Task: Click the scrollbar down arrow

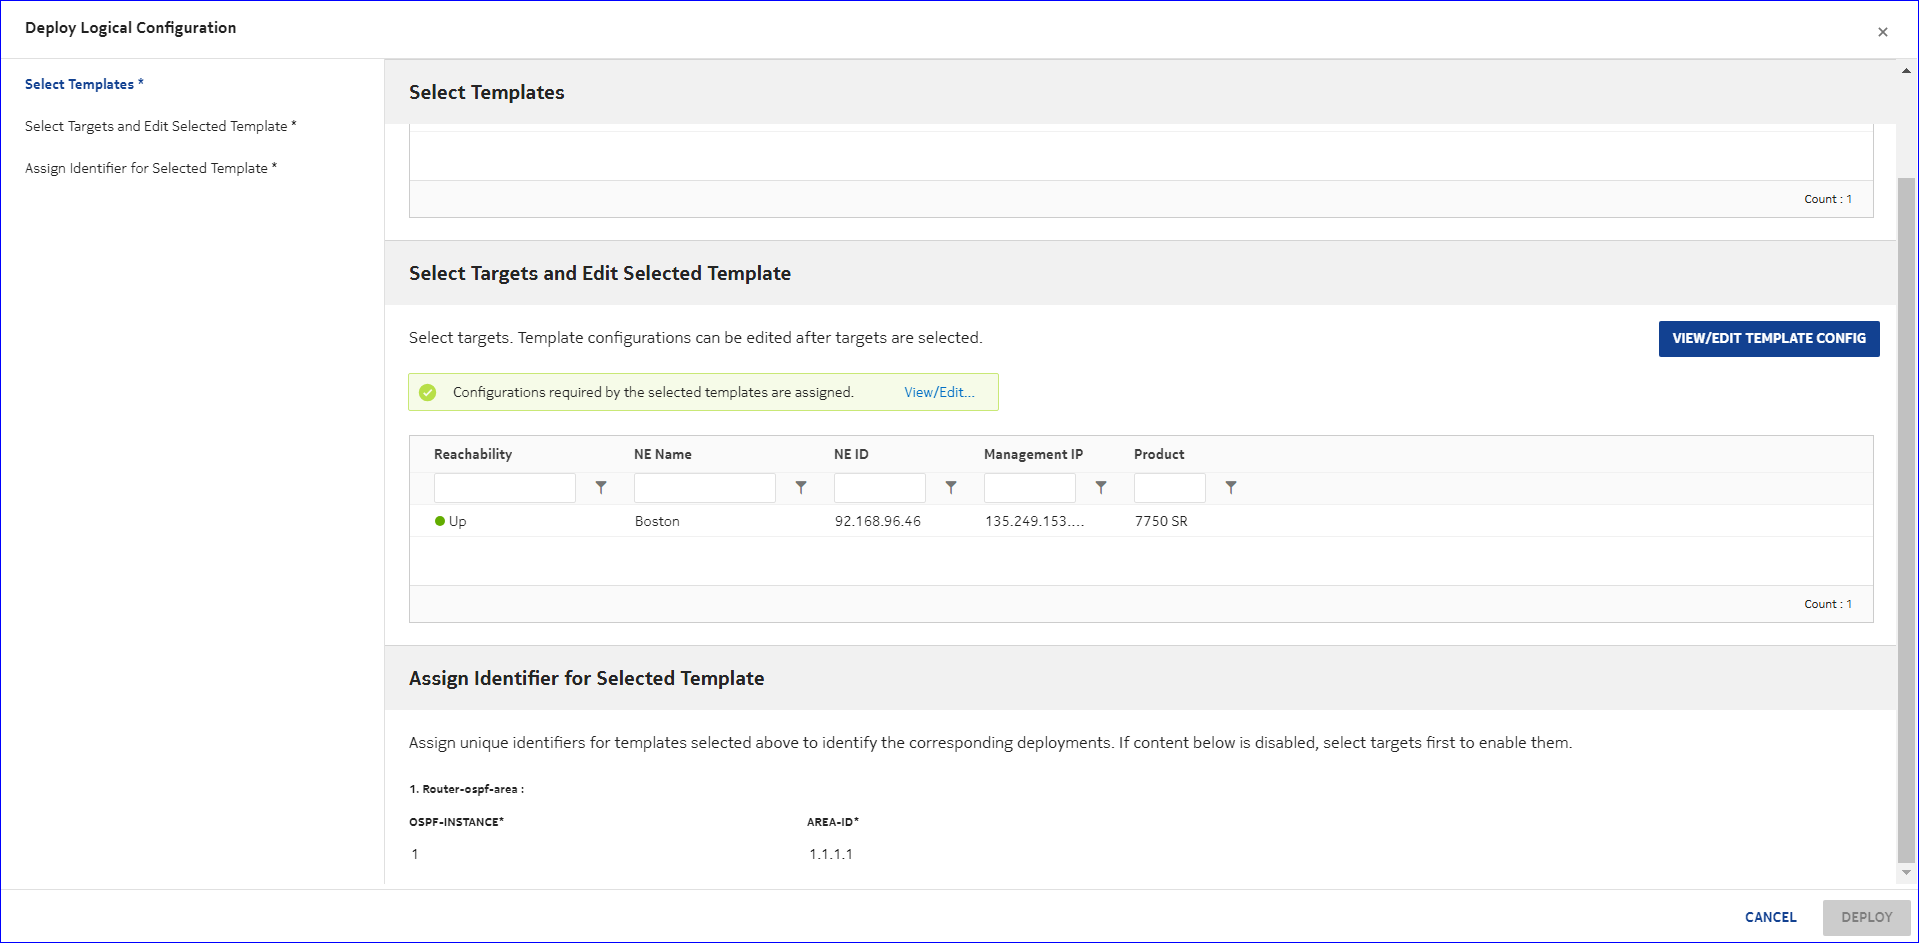Action: (x=1906, y=873)
